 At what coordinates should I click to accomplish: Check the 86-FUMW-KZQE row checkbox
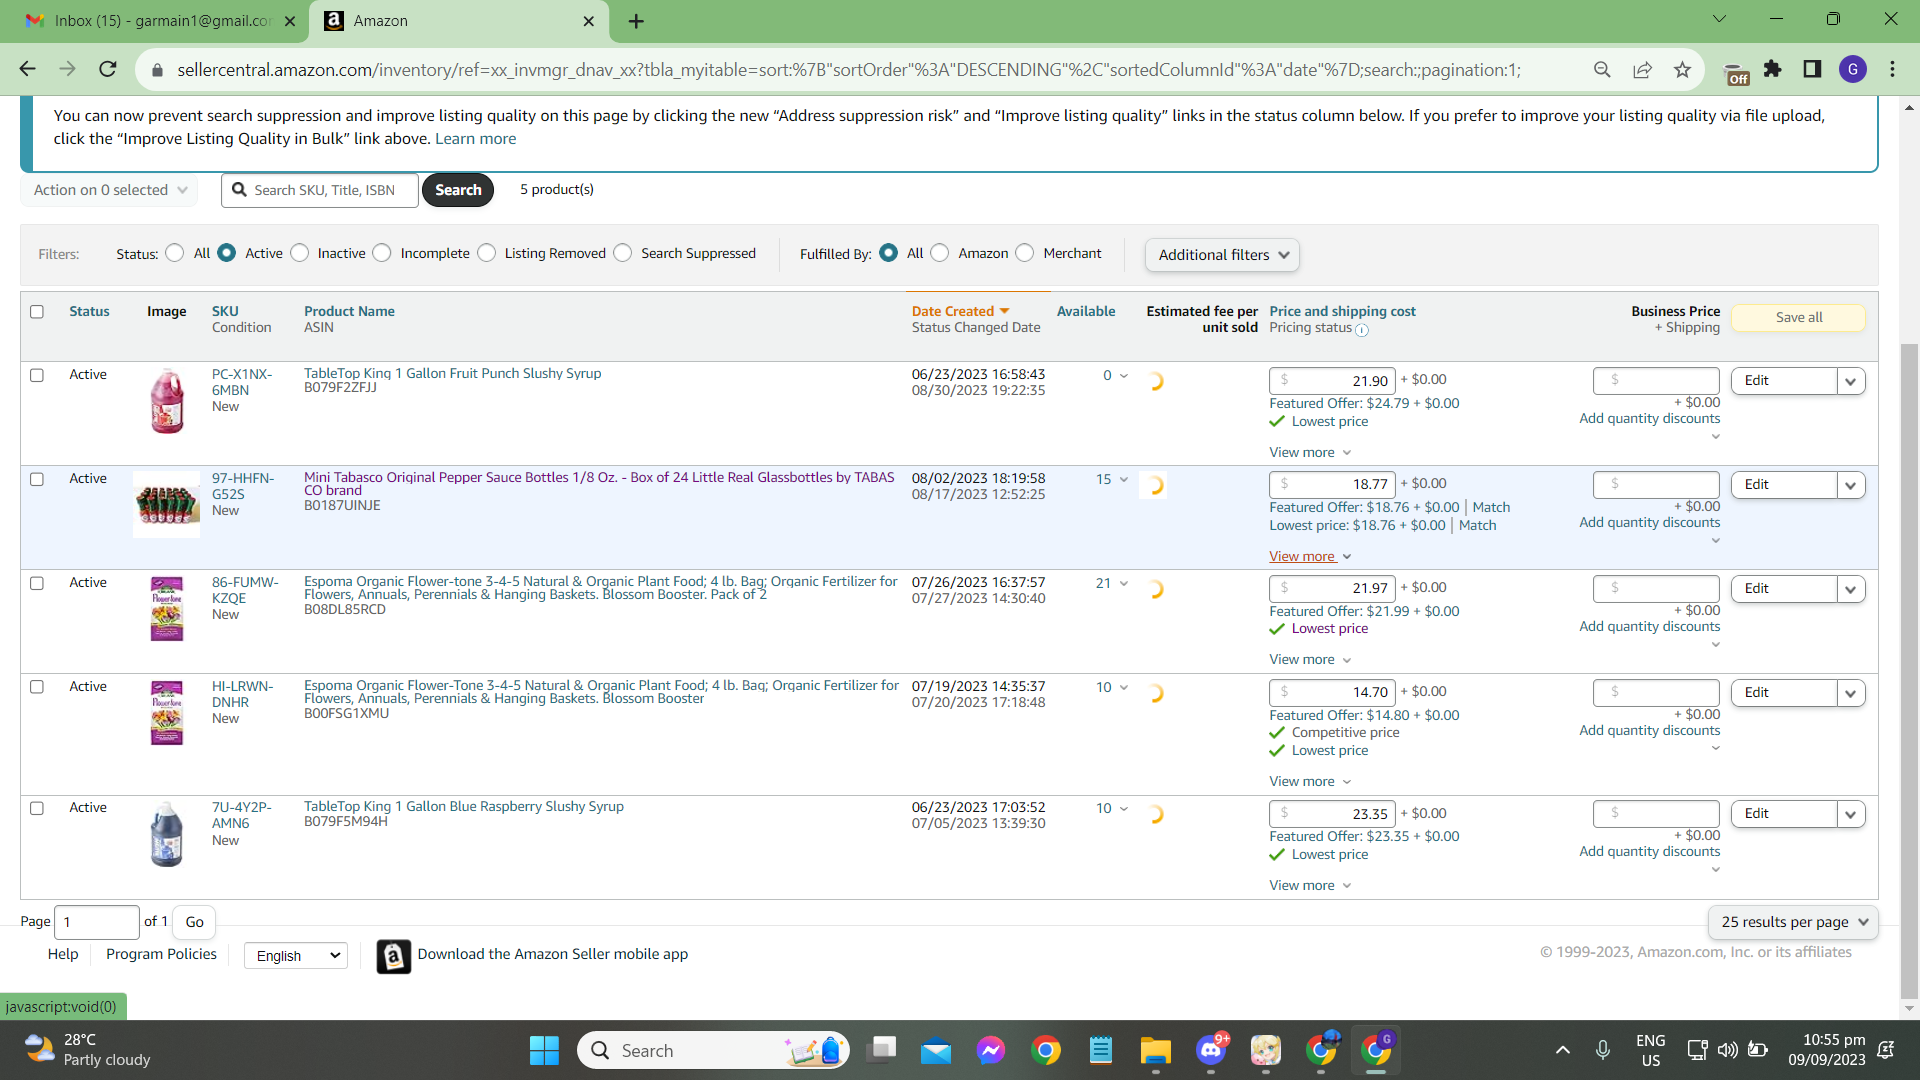click(37, 583)
